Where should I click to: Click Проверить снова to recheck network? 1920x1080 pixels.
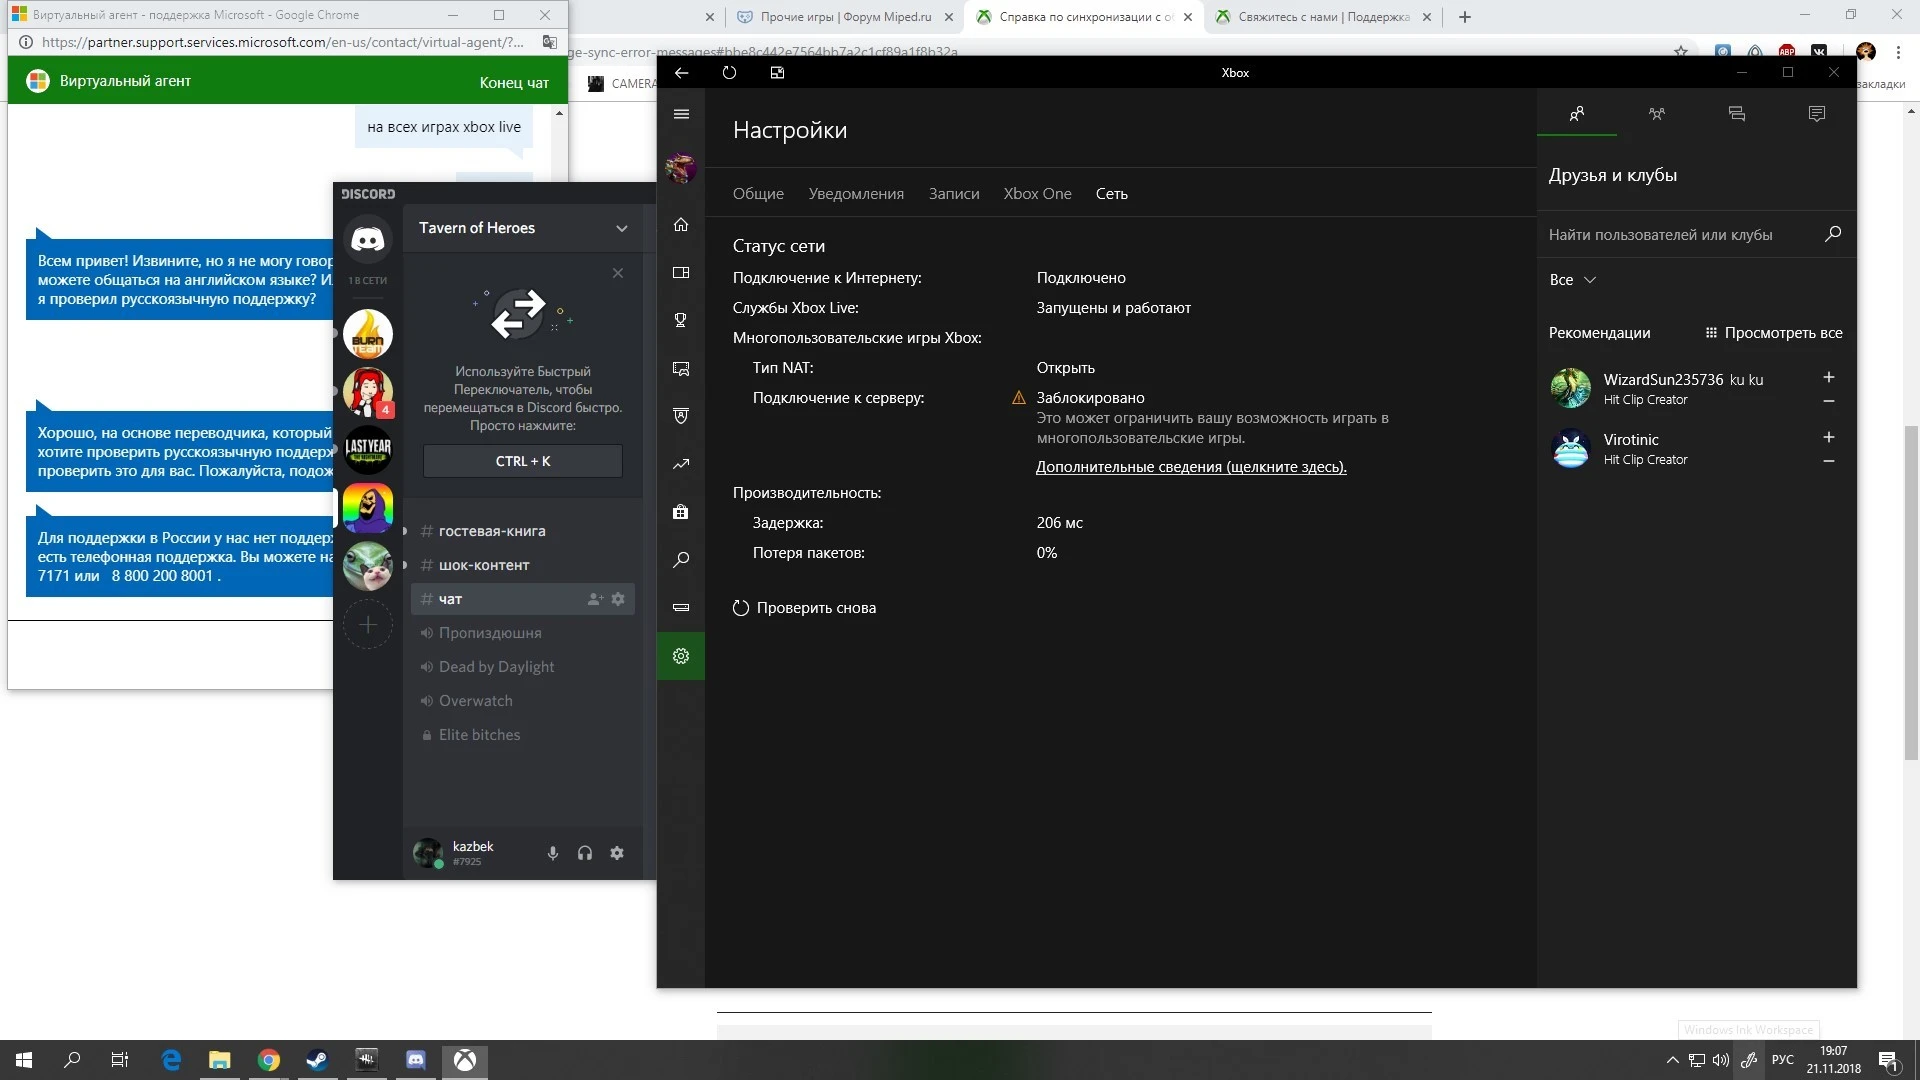click(805, 608)
